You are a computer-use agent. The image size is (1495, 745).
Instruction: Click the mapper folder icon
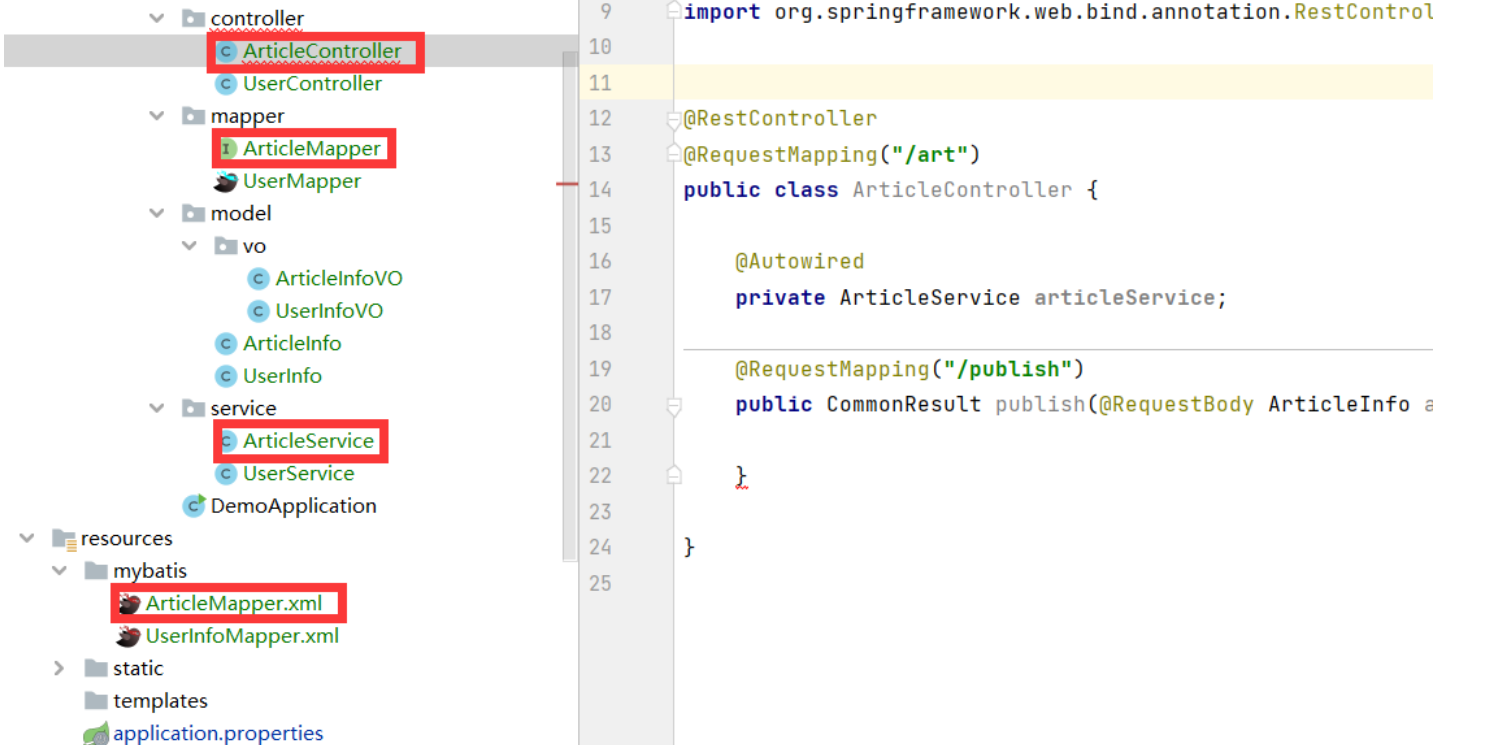tap(193, 116)
